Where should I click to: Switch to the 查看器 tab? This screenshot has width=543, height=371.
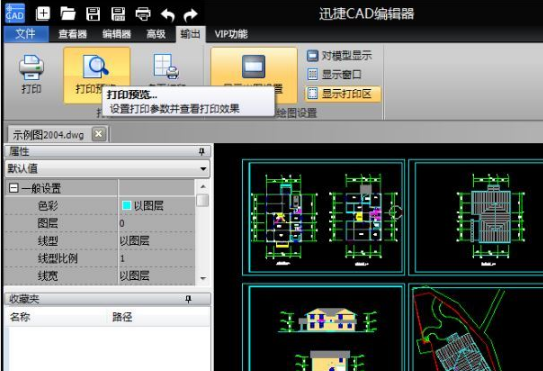click(x=72, y=34)
